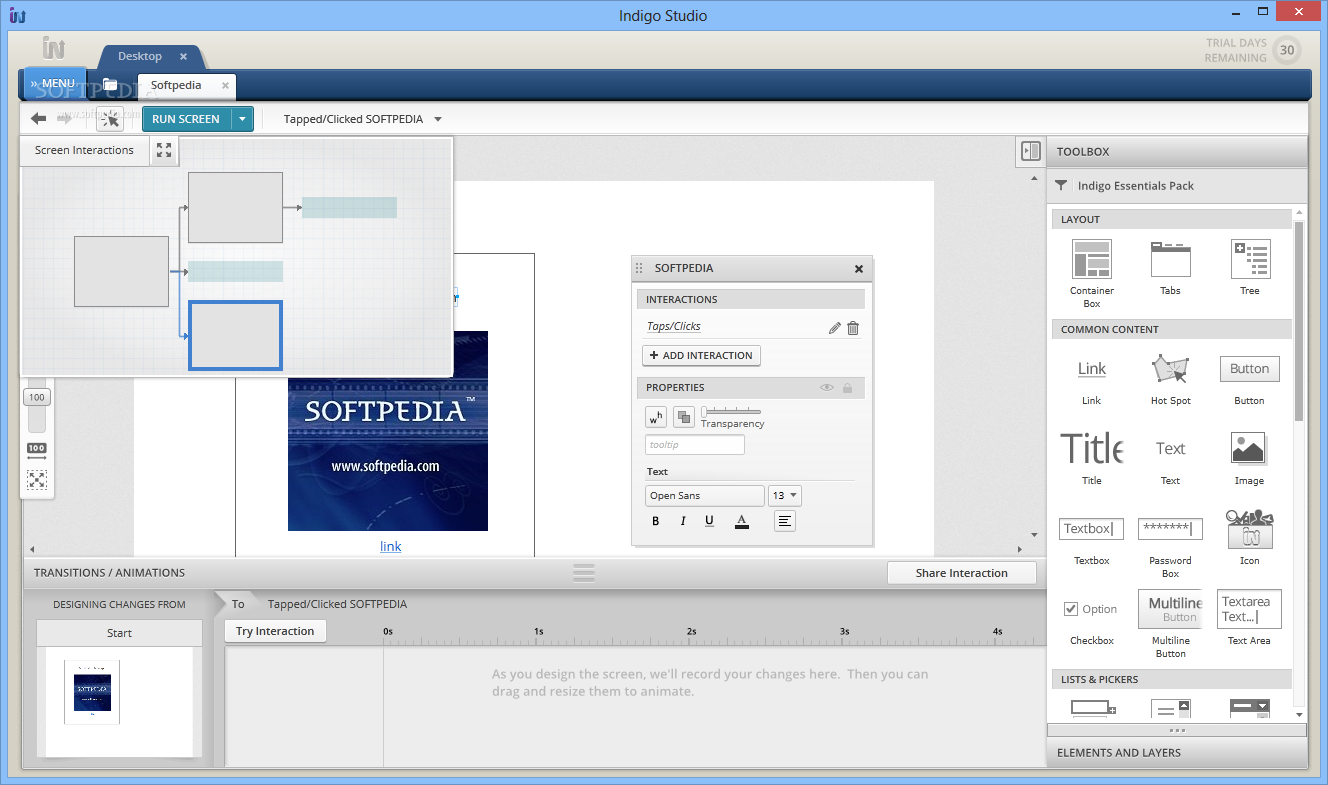Choose the Text Area element
This screenshot has width=1328, height=785.
point(1249,618)
